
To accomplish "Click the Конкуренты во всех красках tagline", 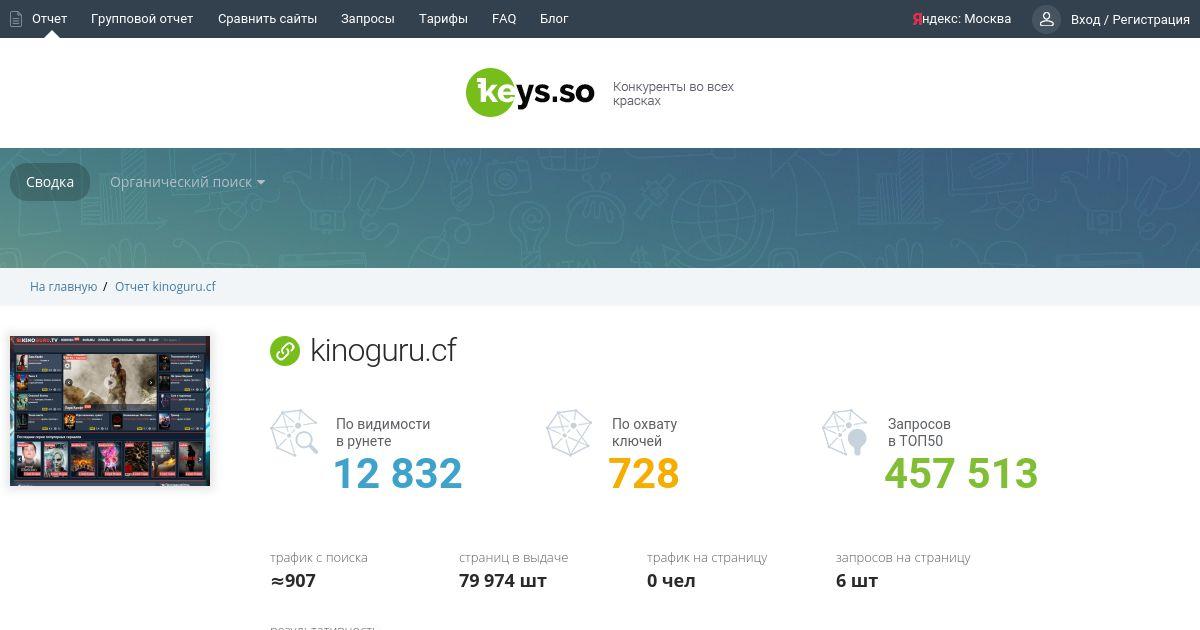I will (674, 94).
